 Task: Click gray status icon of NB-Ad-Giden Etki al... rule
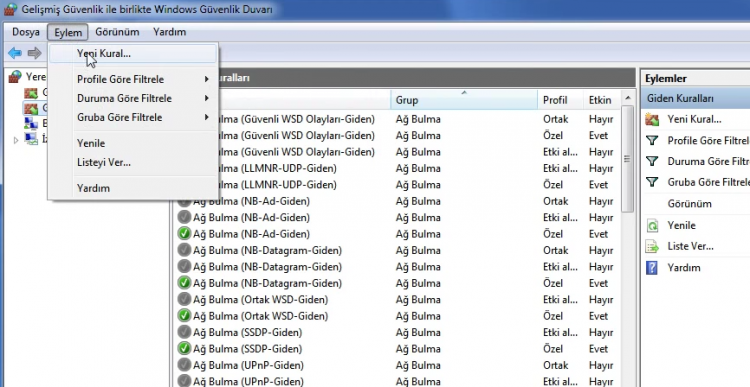coord(184,217)
